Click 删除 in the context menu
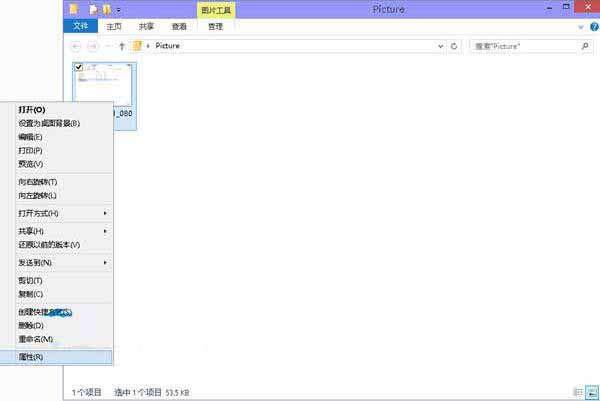 31,326
